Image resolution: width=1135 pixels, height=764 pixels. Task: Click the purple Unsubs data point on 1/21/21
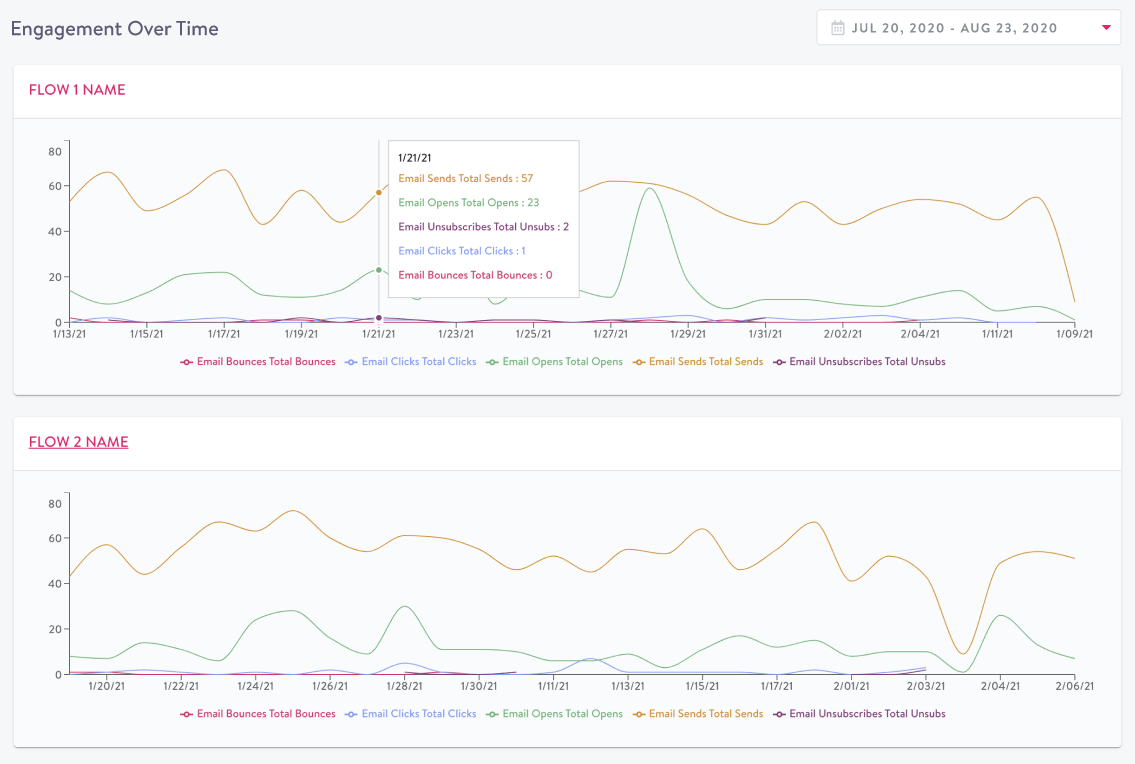point(379,318)
